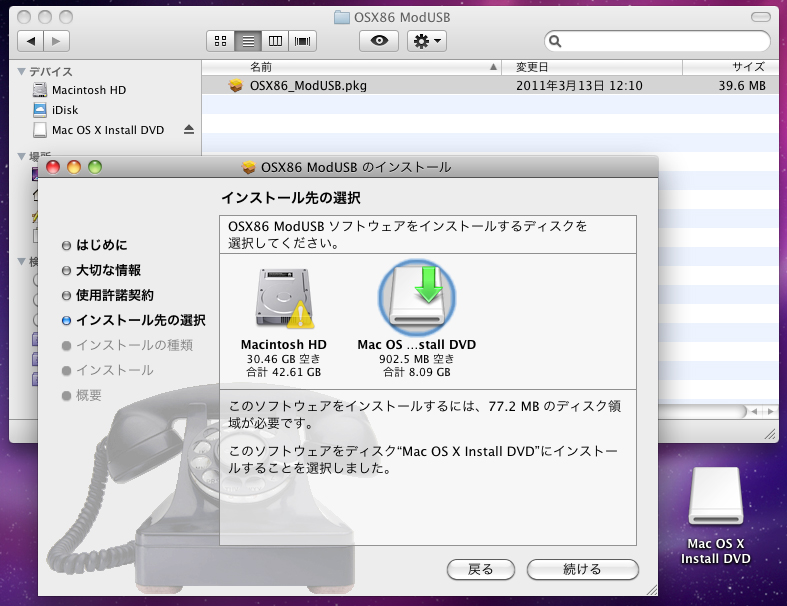The height and width of the screenshot is (606, 787).
Task: Click the Install DVD sidebar drive icon
Action: click(40, 130)
